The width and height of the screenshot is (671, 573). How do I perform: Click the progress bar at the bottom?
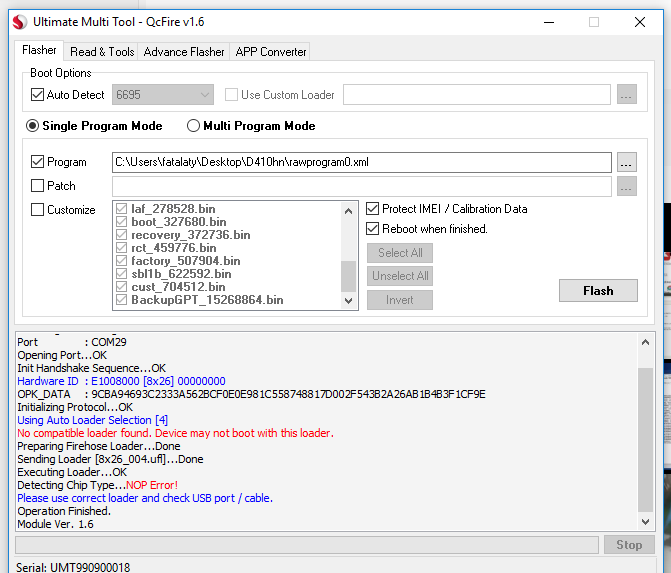(307, 545)
